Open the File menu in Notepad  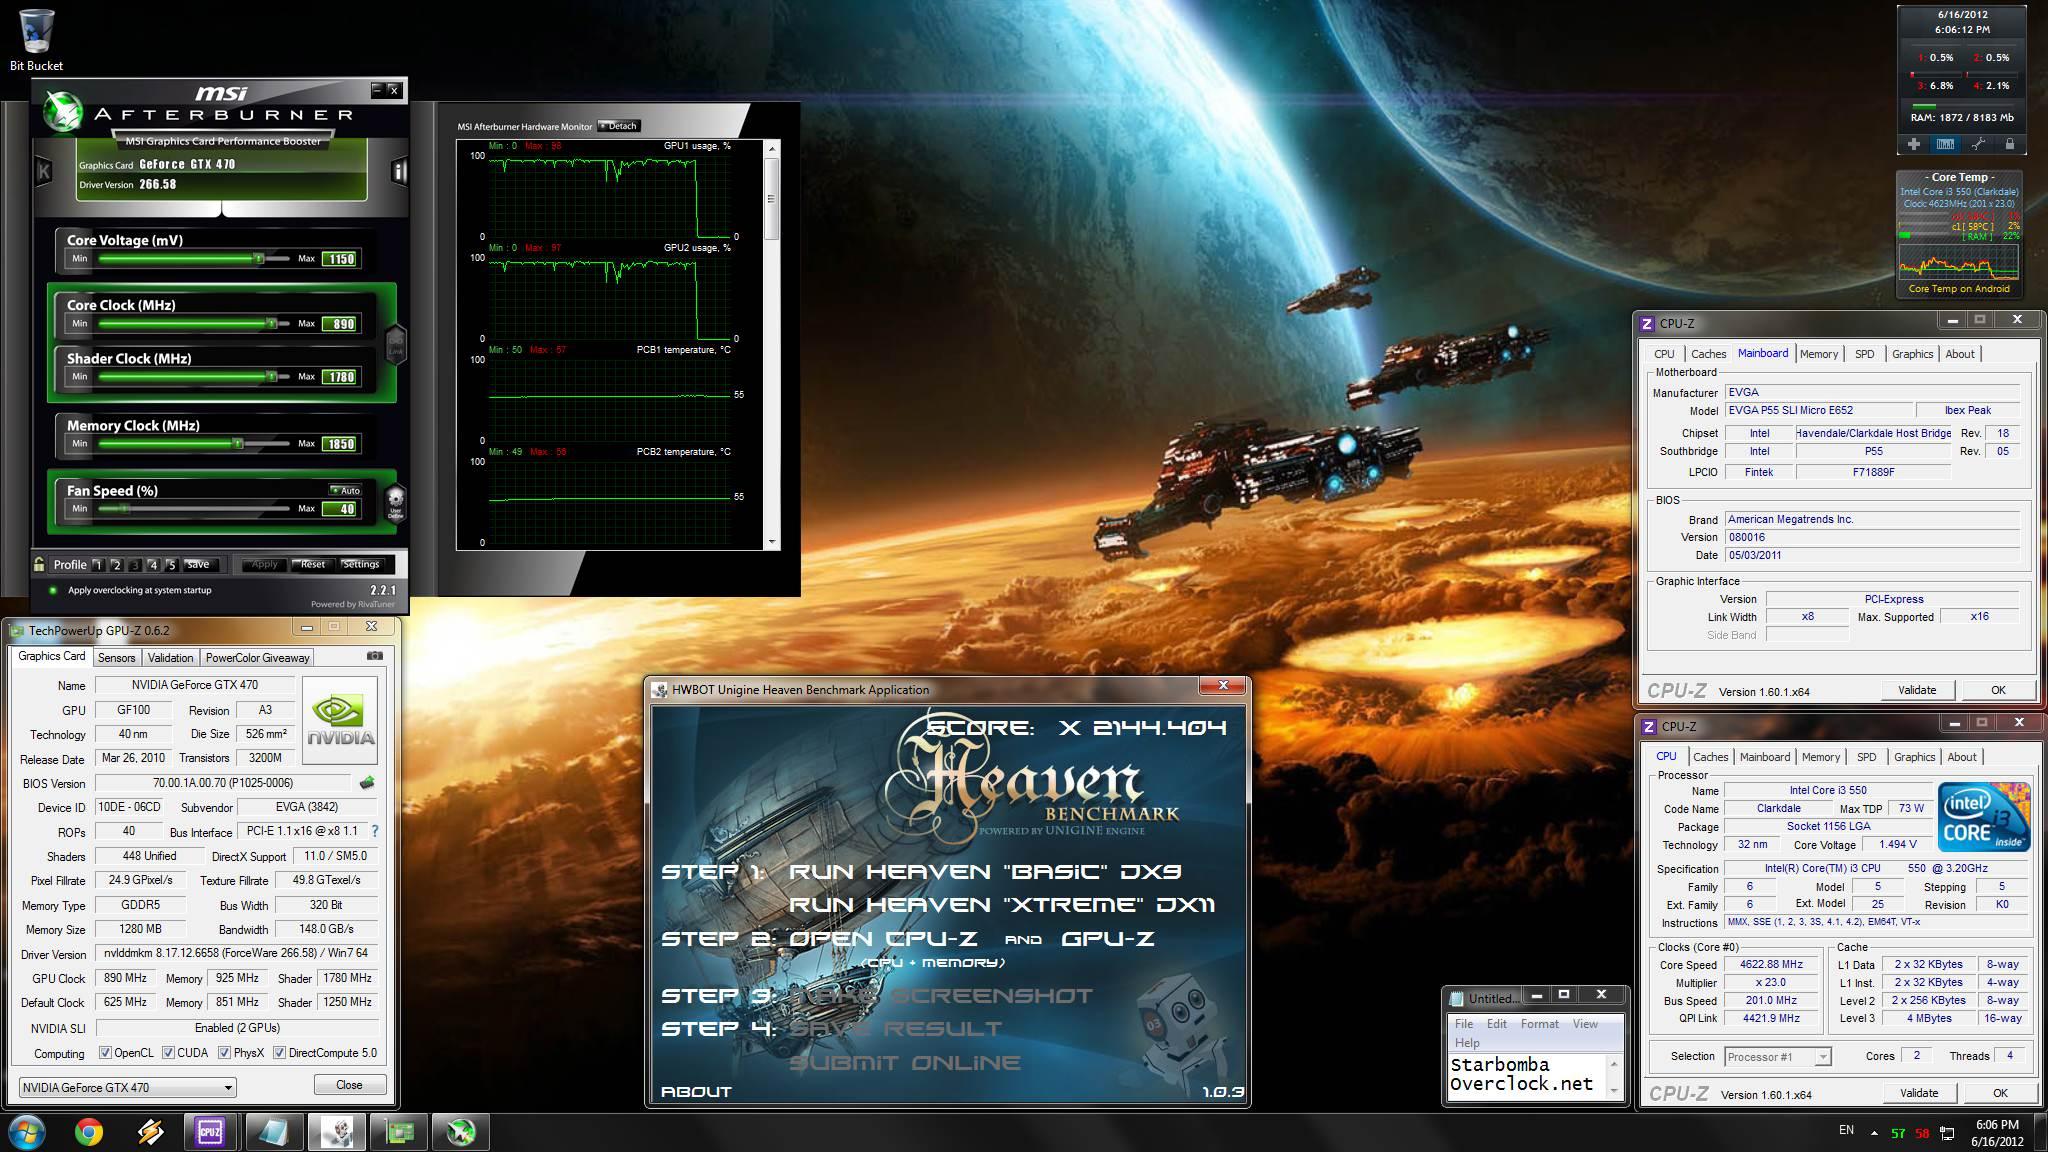click(x=1464, y=1024)
